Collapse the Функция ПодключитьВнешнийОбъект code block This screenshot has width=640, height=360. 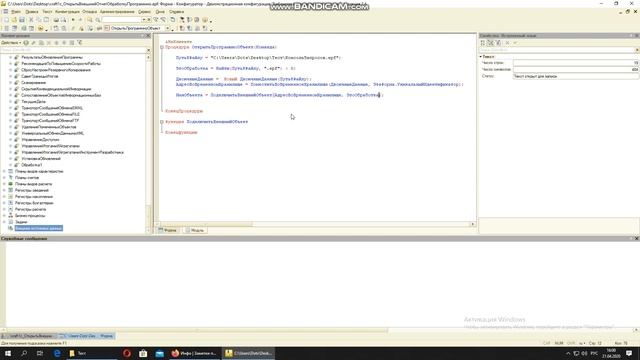point(162,122)
